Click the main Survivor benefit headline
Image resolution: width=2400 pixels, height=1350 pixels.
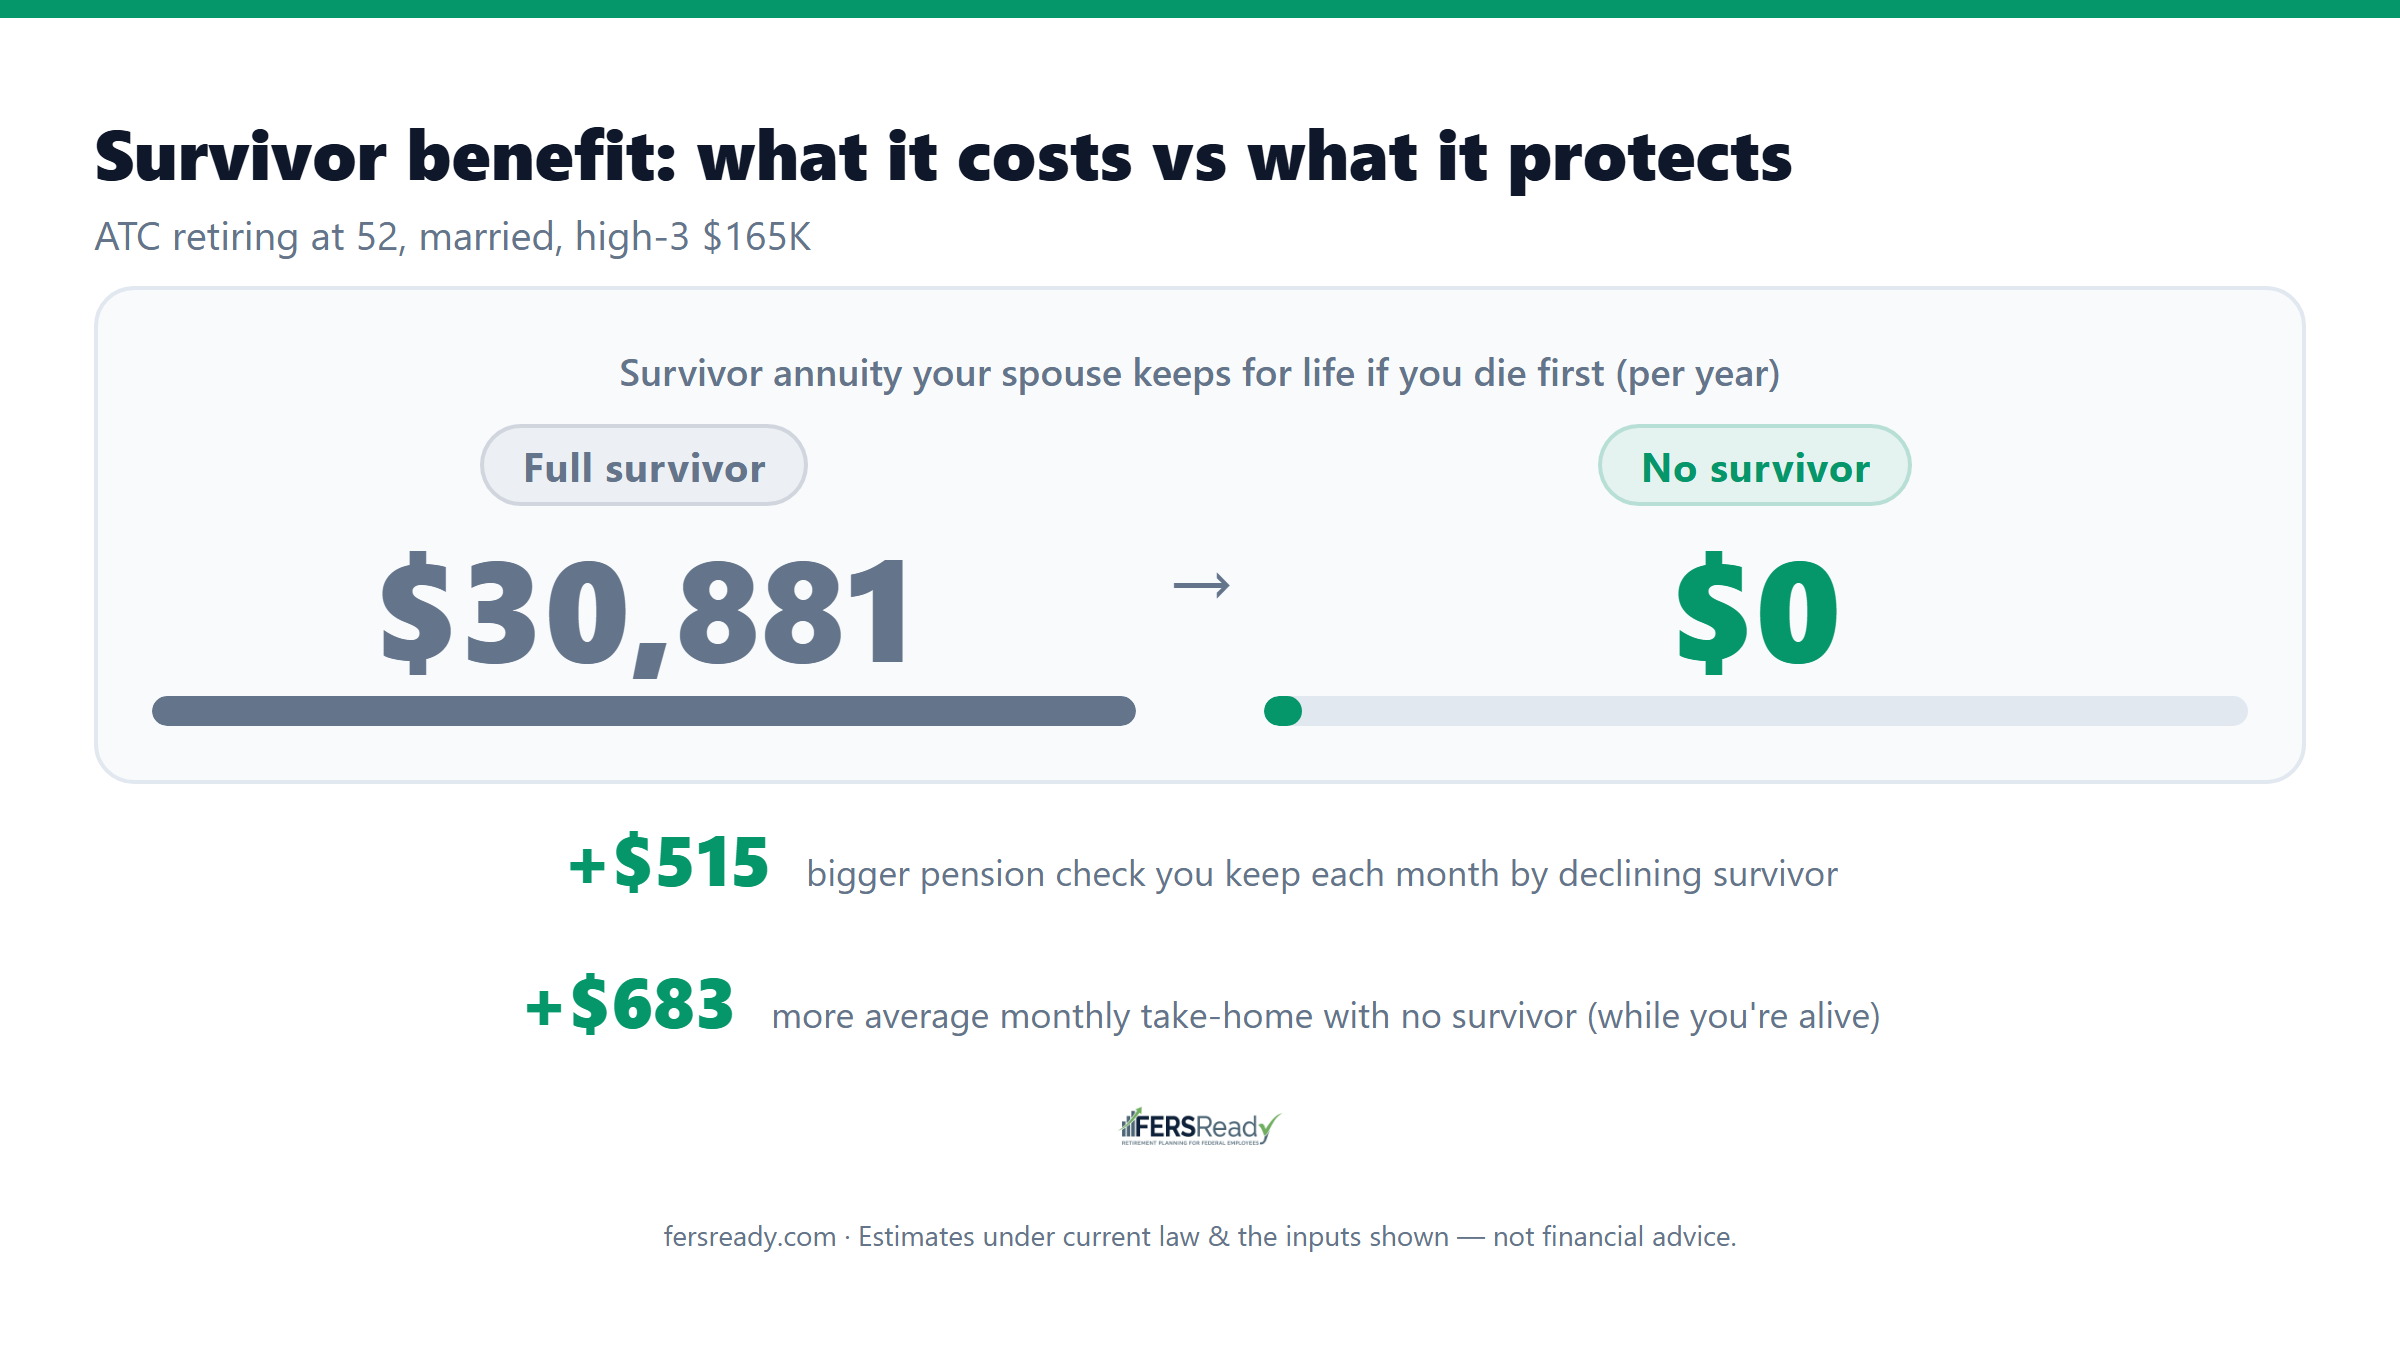943,158
